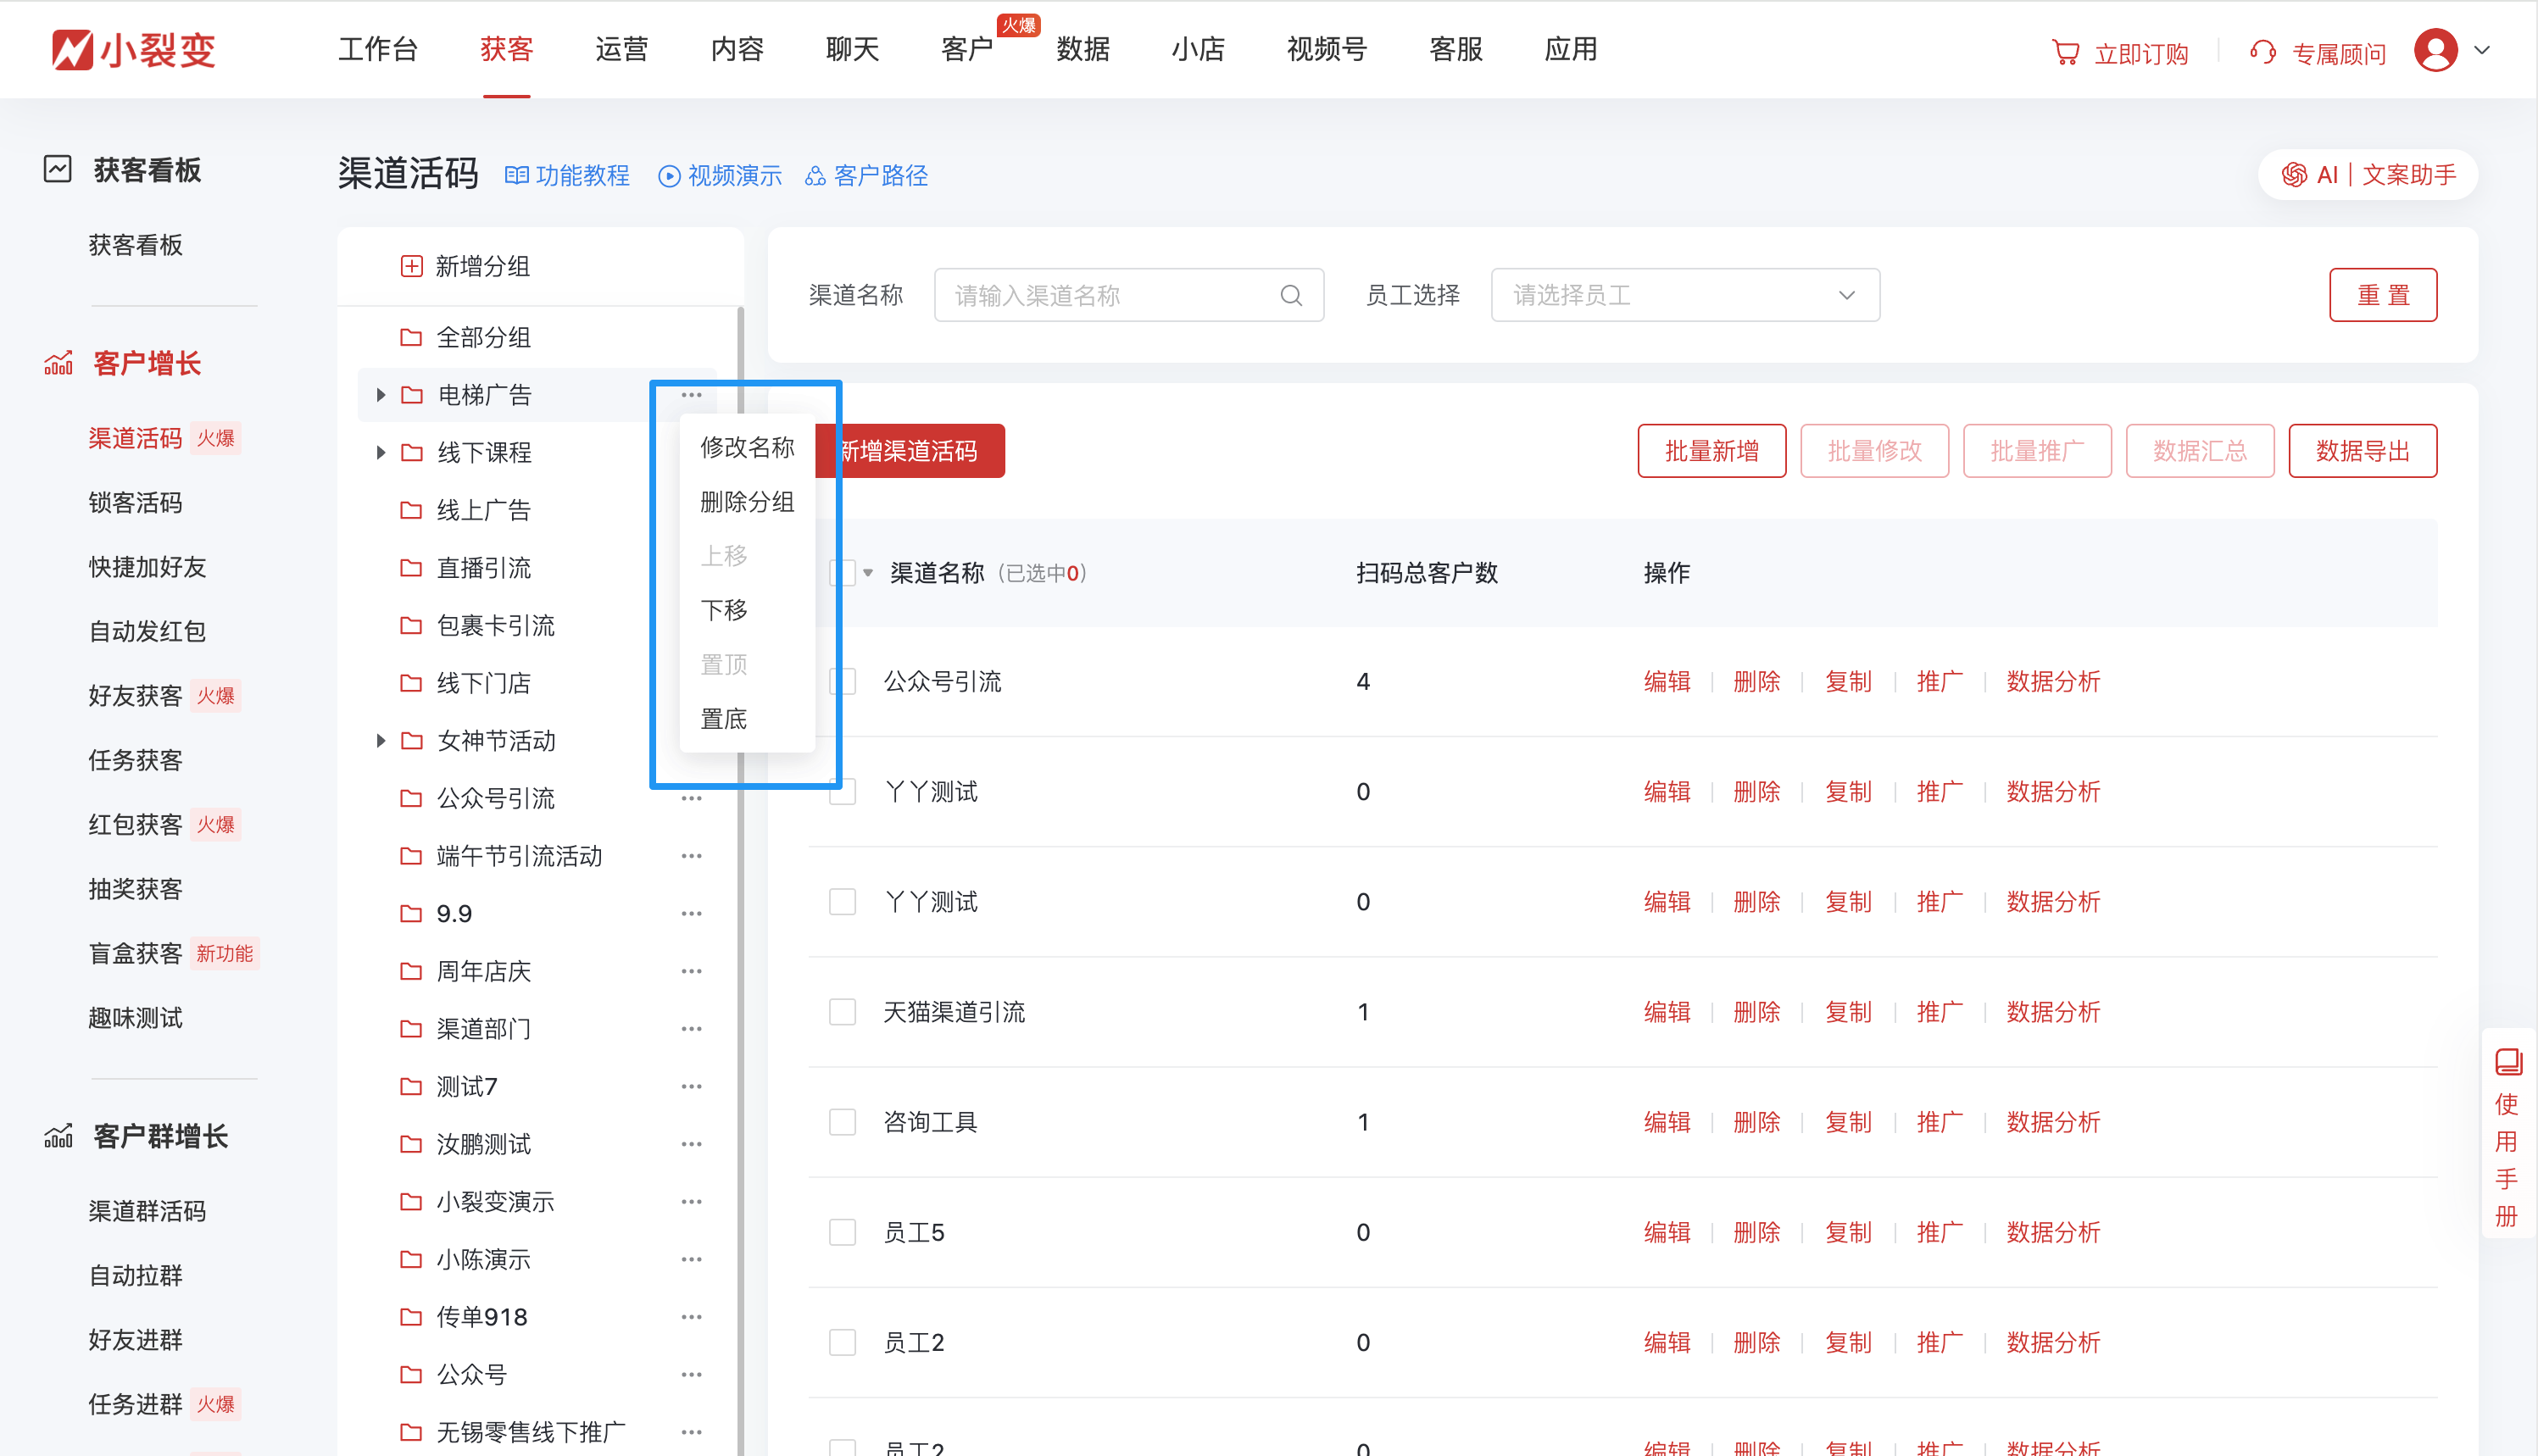Choose 删除分组 in the context menu
The width and height of the screenshot is (2538, 1456).
(x=746, y=501)
